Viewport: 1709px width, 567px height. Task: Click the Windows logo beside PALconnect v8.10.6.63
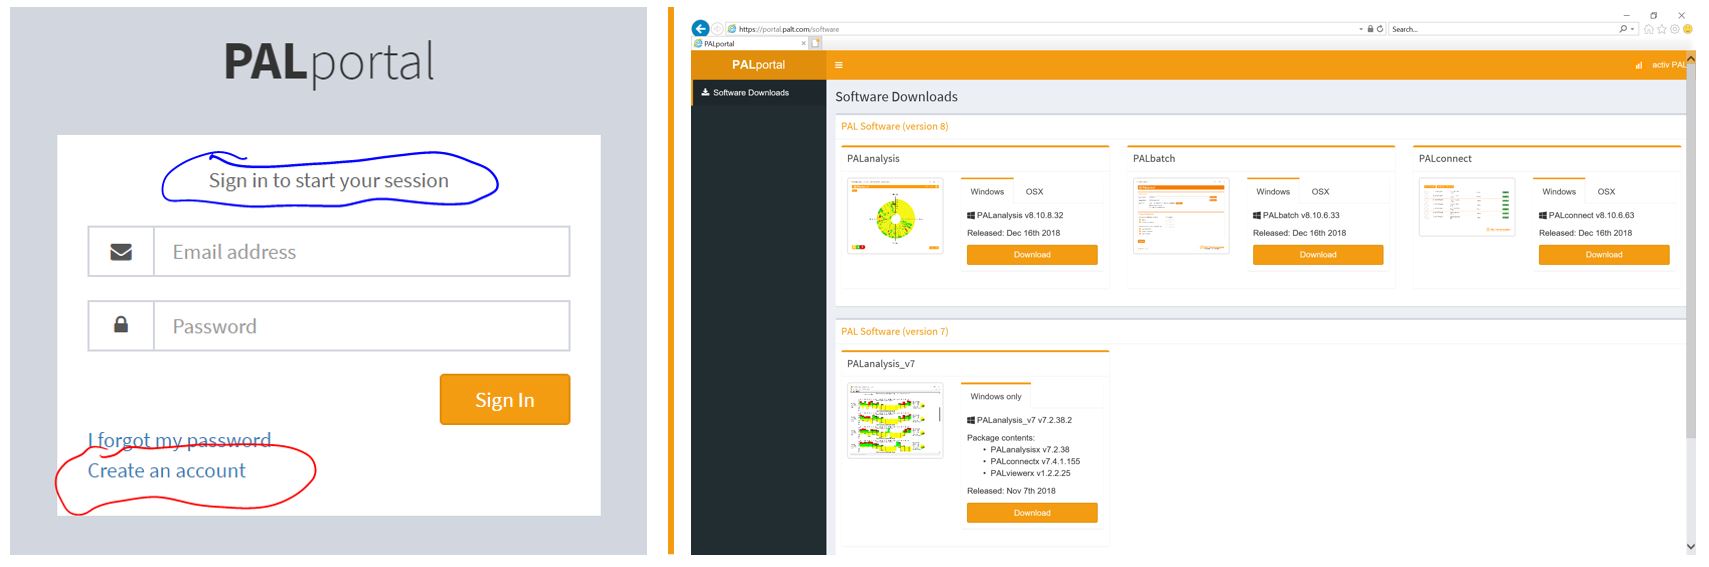[1543, 215]
